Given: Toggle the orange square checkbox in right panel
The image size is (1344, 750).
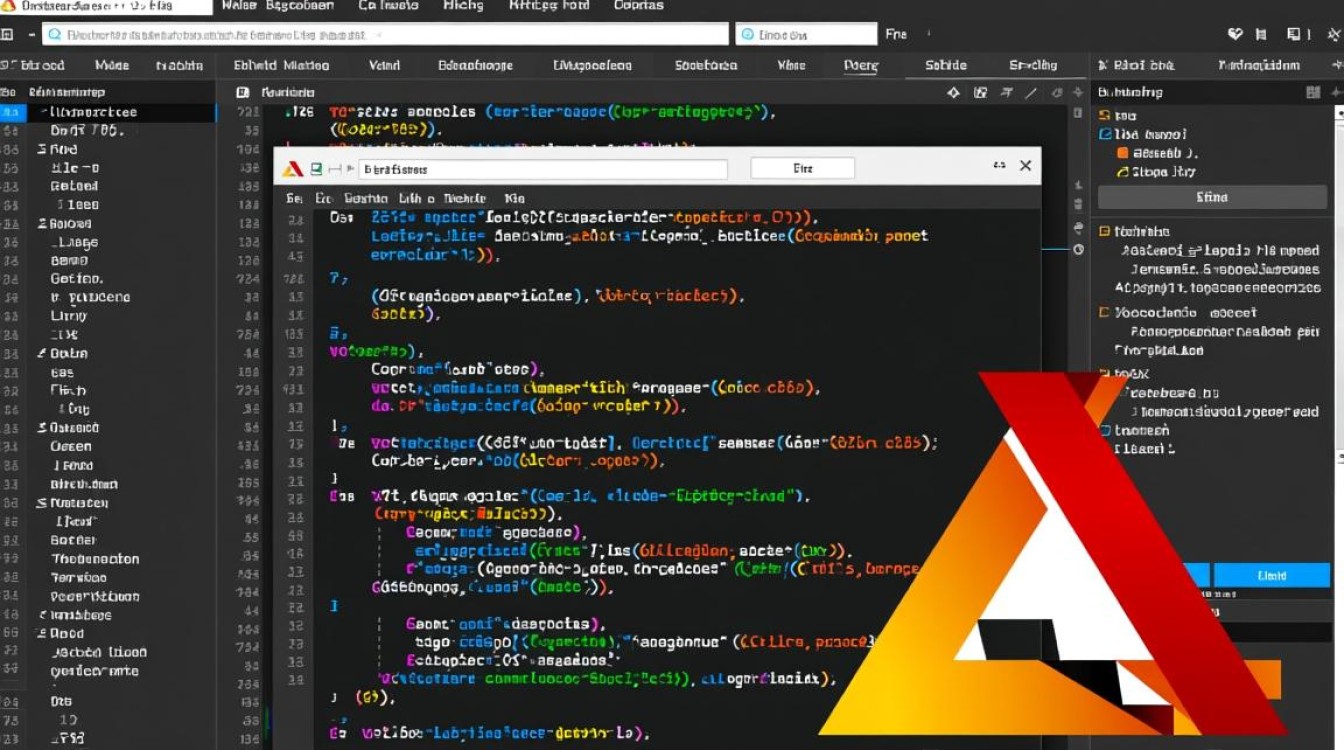Looking at the screenshot, I should tap(1122, 153).
